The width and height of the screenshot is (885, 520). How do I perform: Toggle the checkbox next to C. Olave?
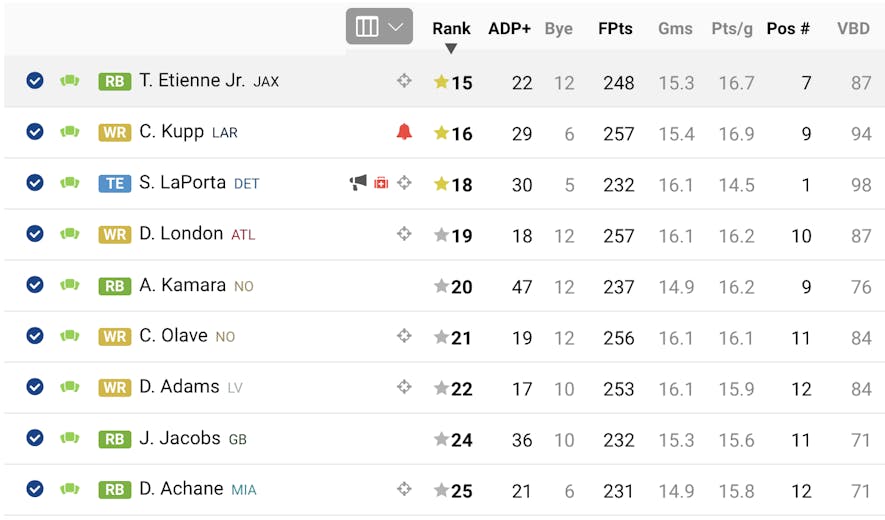pos(35,335)
